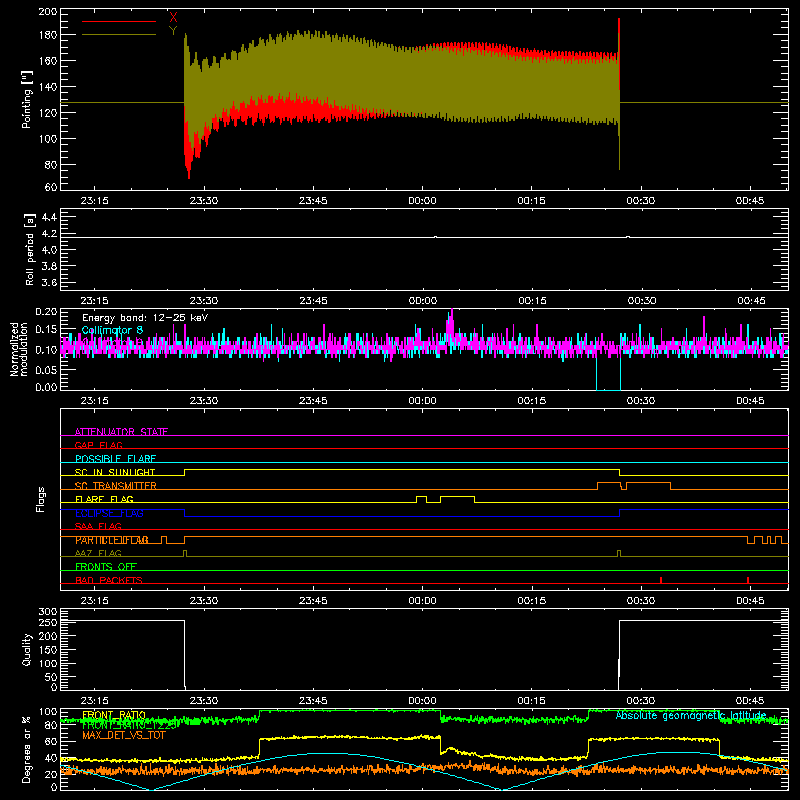Click the orange PARTICLE_FLAG label
The width and height of the screenshot is (800, 800).
(112, 540)
